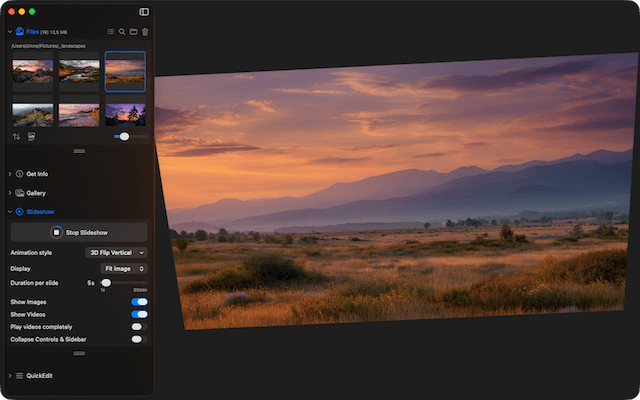The image size is (640, 400).
Task: Switch the files panel to list view
Action: 111,32
